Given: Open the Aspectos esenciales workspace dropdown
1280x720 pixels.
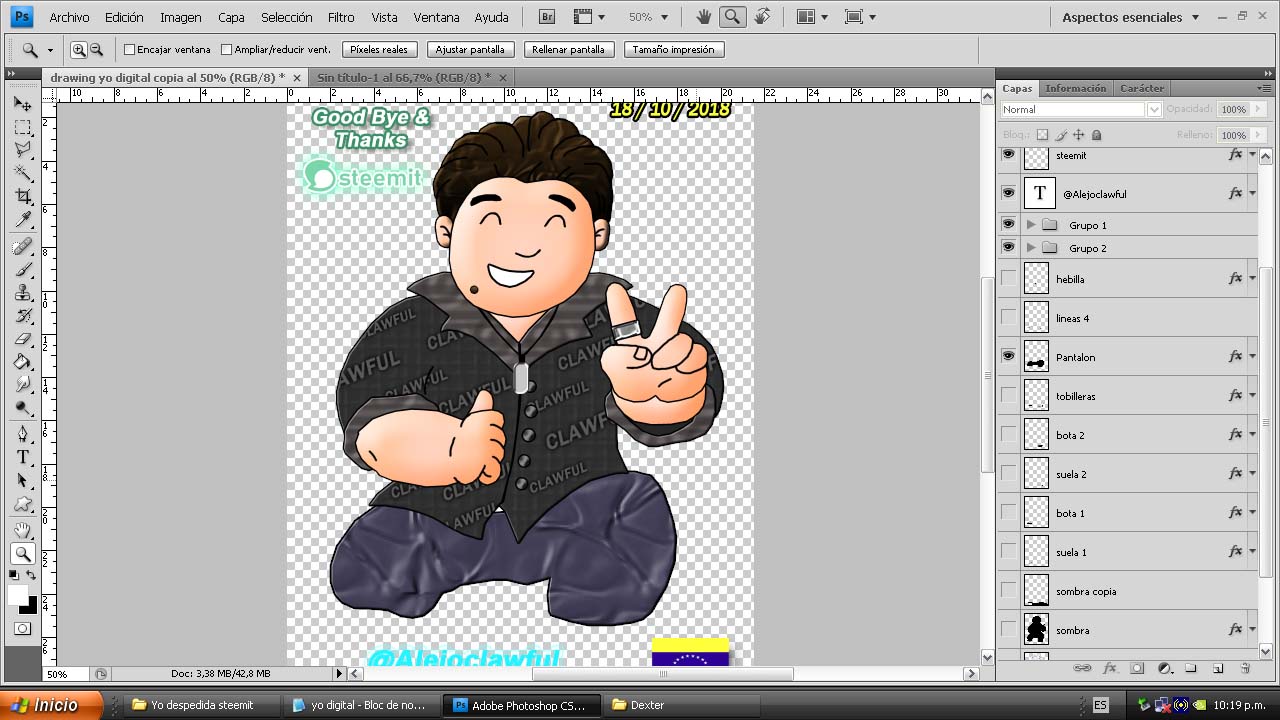Looking at the screenshot, I should tap(1130, 17).
